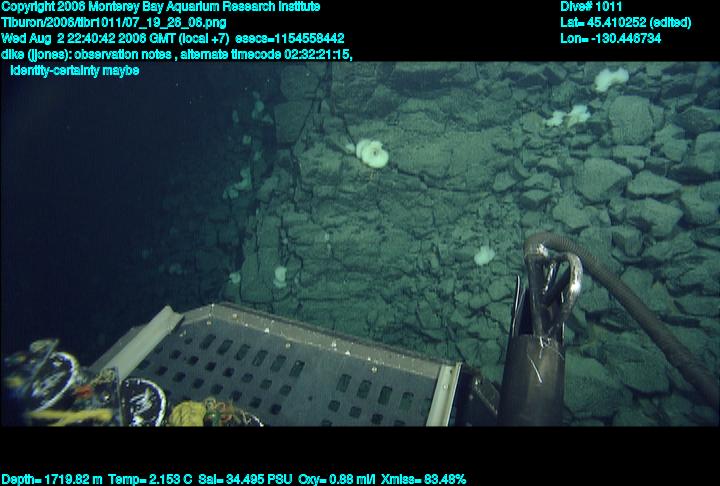This screenshot has width=720, height=486.
Task: Click the Monterey Bay Aquarium Research Institute copyright line
Action: pos(160,7)
